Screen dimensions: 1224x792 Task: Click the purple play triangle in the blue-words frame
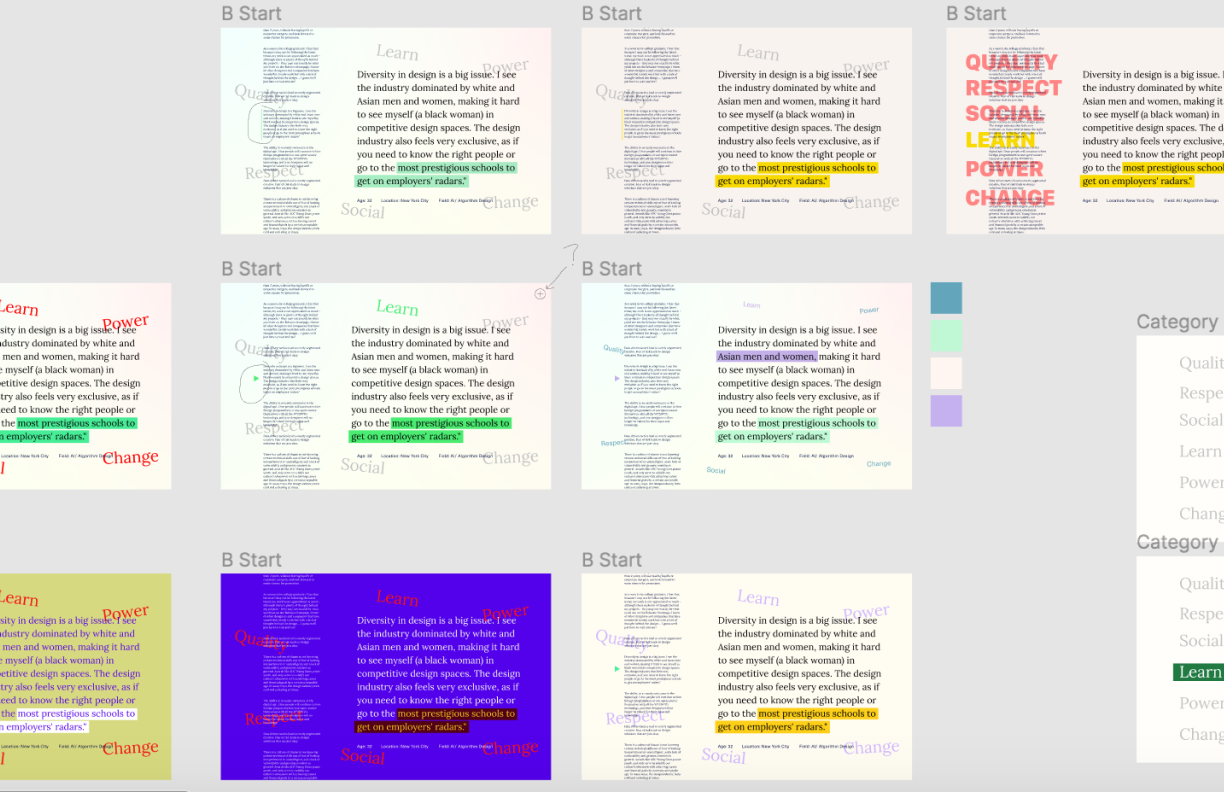click(x=616, y=378)
